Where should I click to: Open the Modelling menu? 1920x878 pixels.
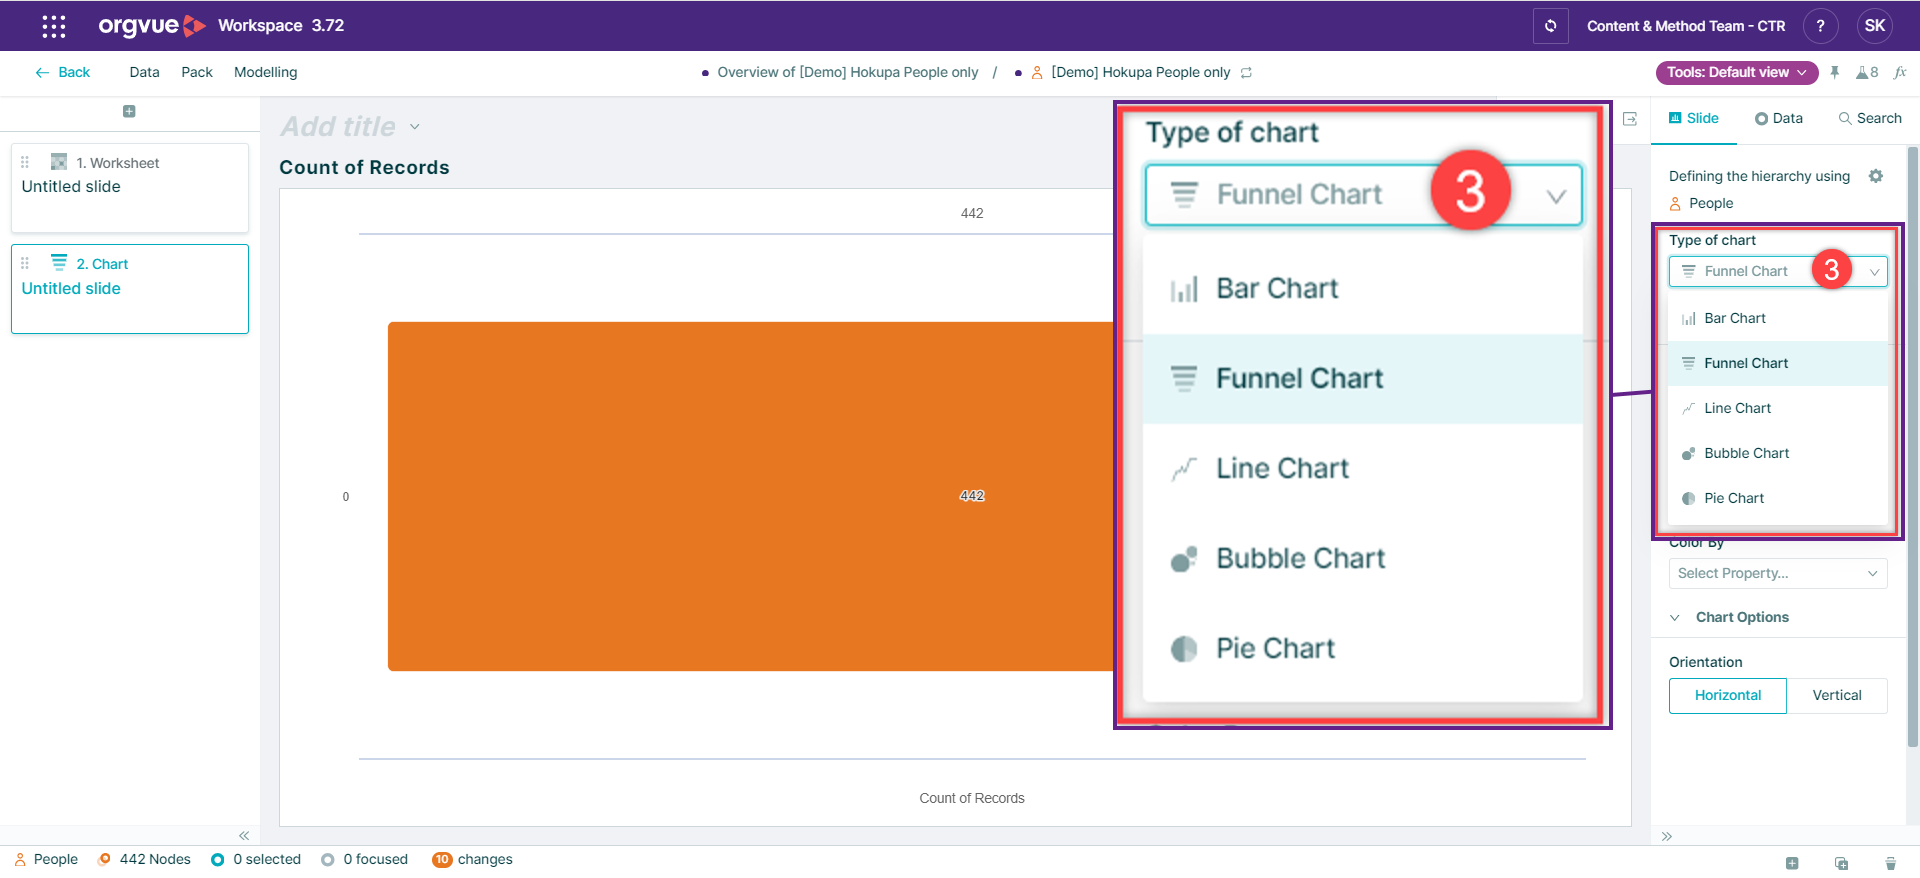pos(265,72)
